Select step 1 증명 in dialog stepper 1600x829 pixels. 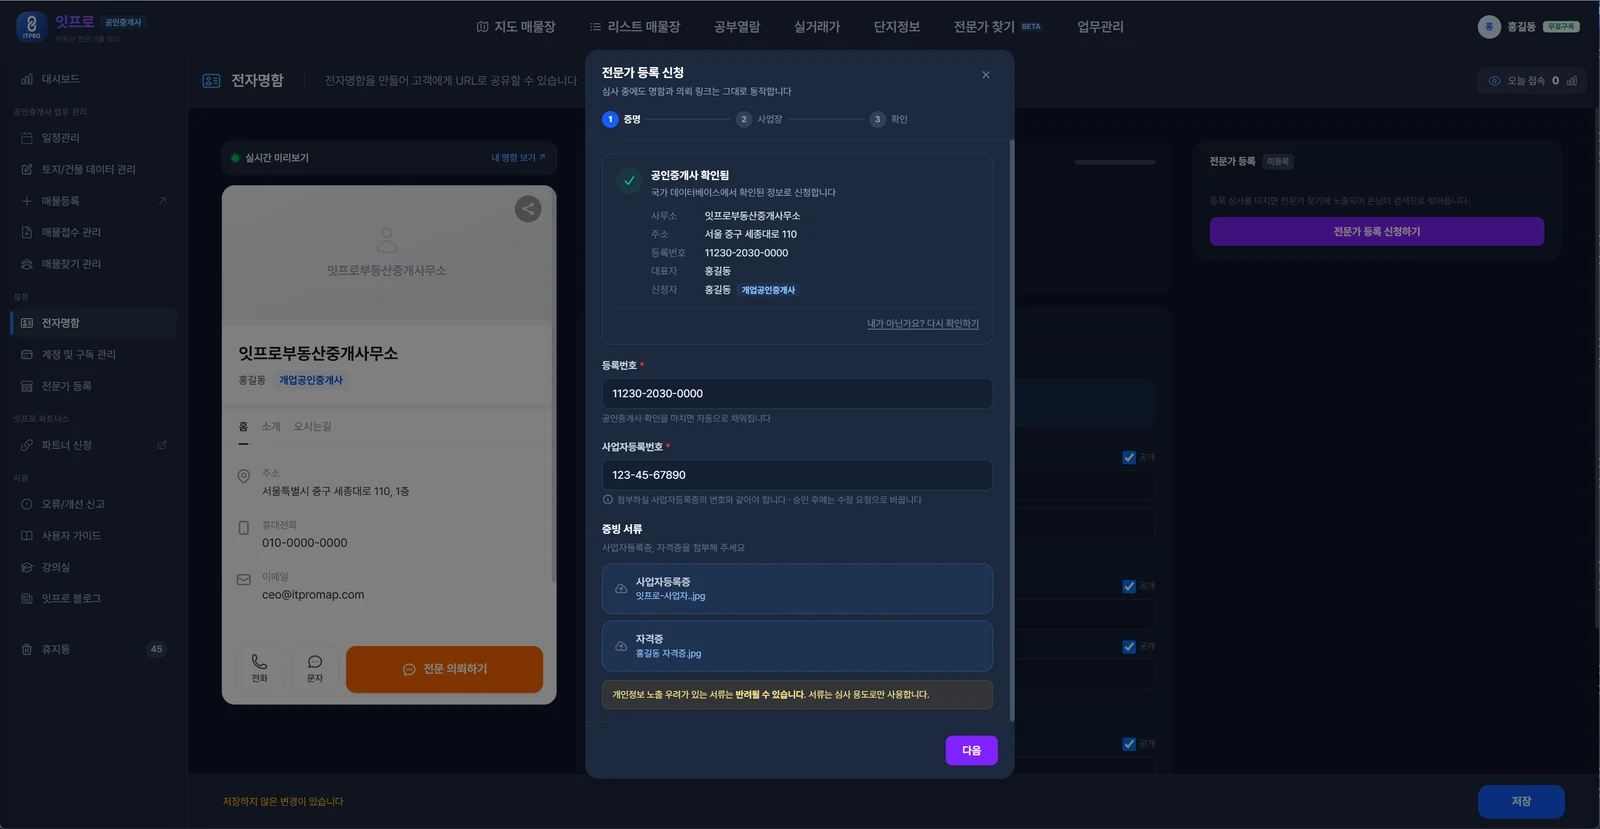pos(621,119)
